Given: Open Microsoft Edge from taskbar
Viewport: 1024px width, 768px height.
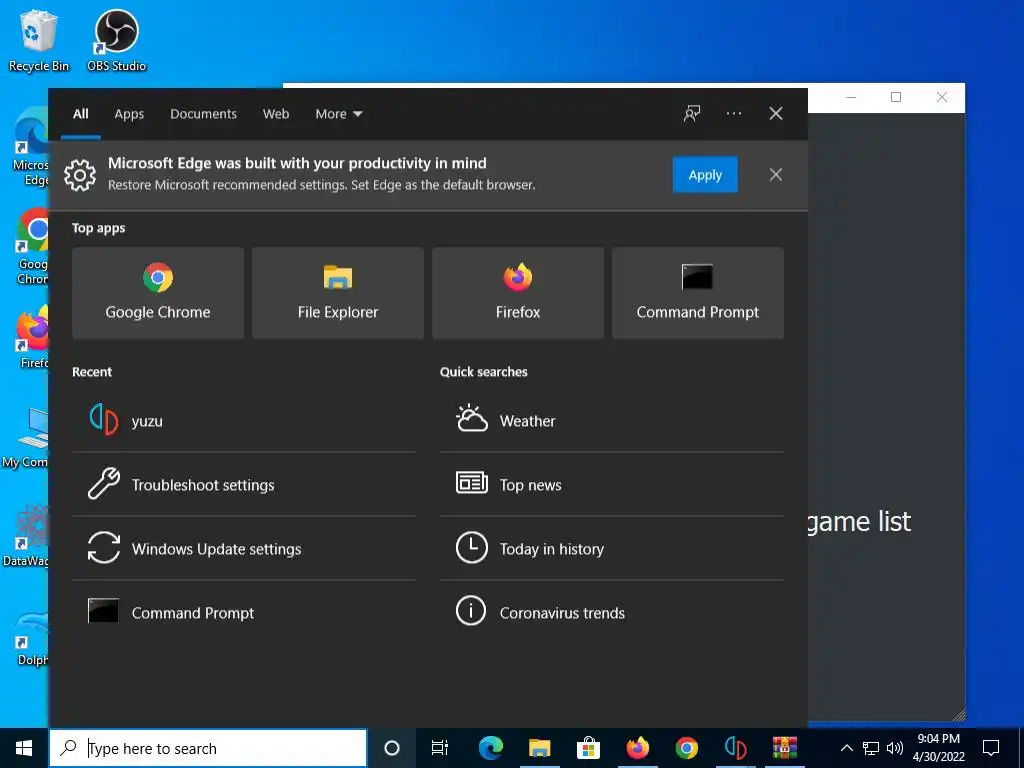Looking at the screenshot, I should 491,748.
